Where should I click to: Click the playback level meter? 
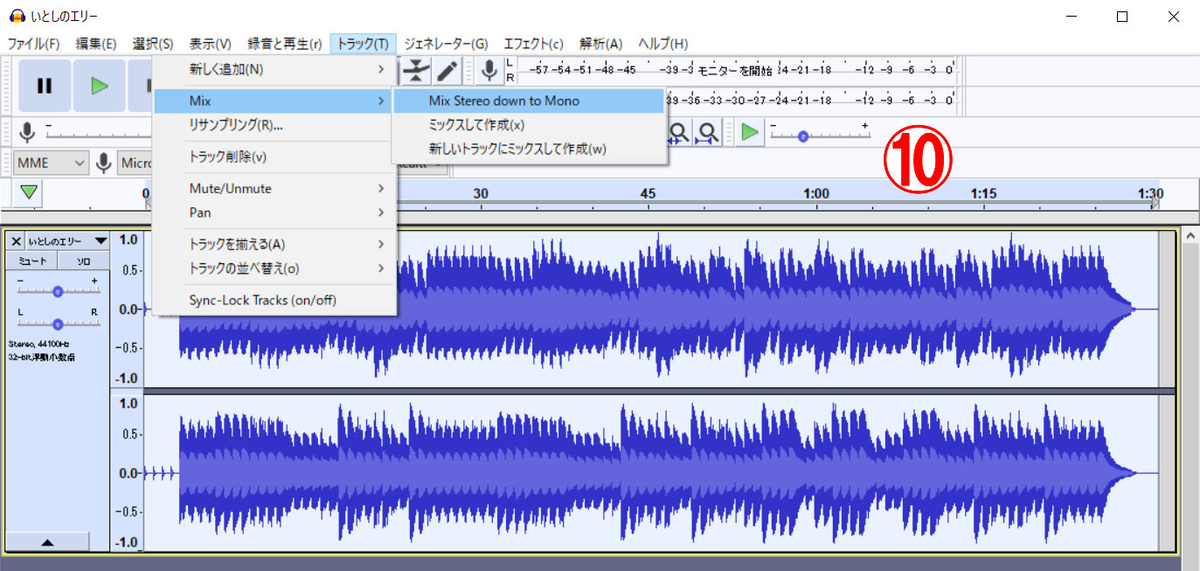coord(810,100)
